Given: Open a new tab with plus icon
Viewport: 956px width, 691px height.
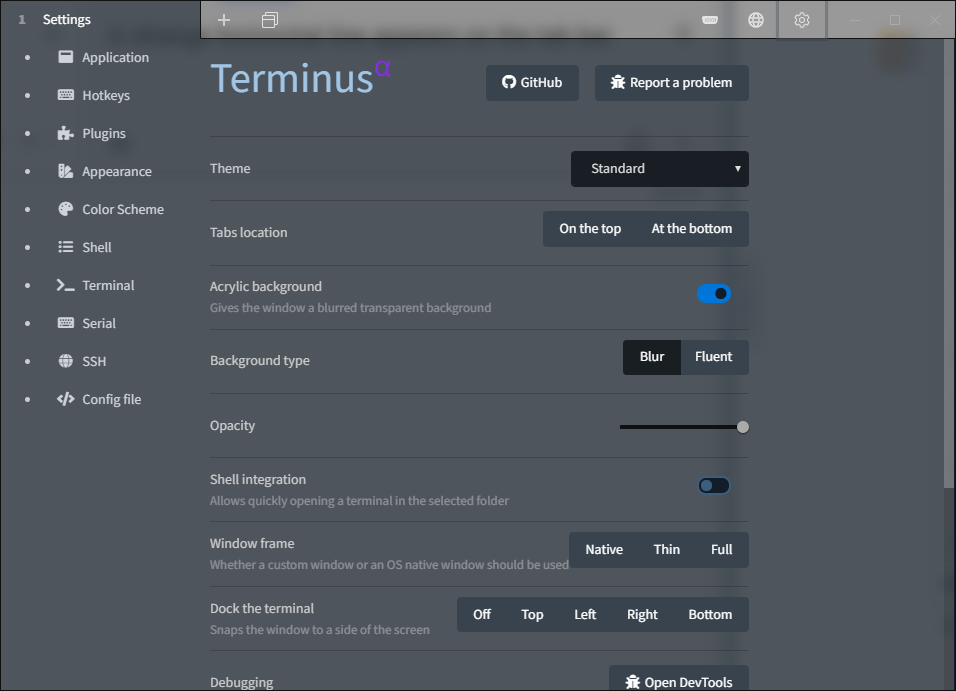Looking at the screenshot, I should click(x=224, y=20).
